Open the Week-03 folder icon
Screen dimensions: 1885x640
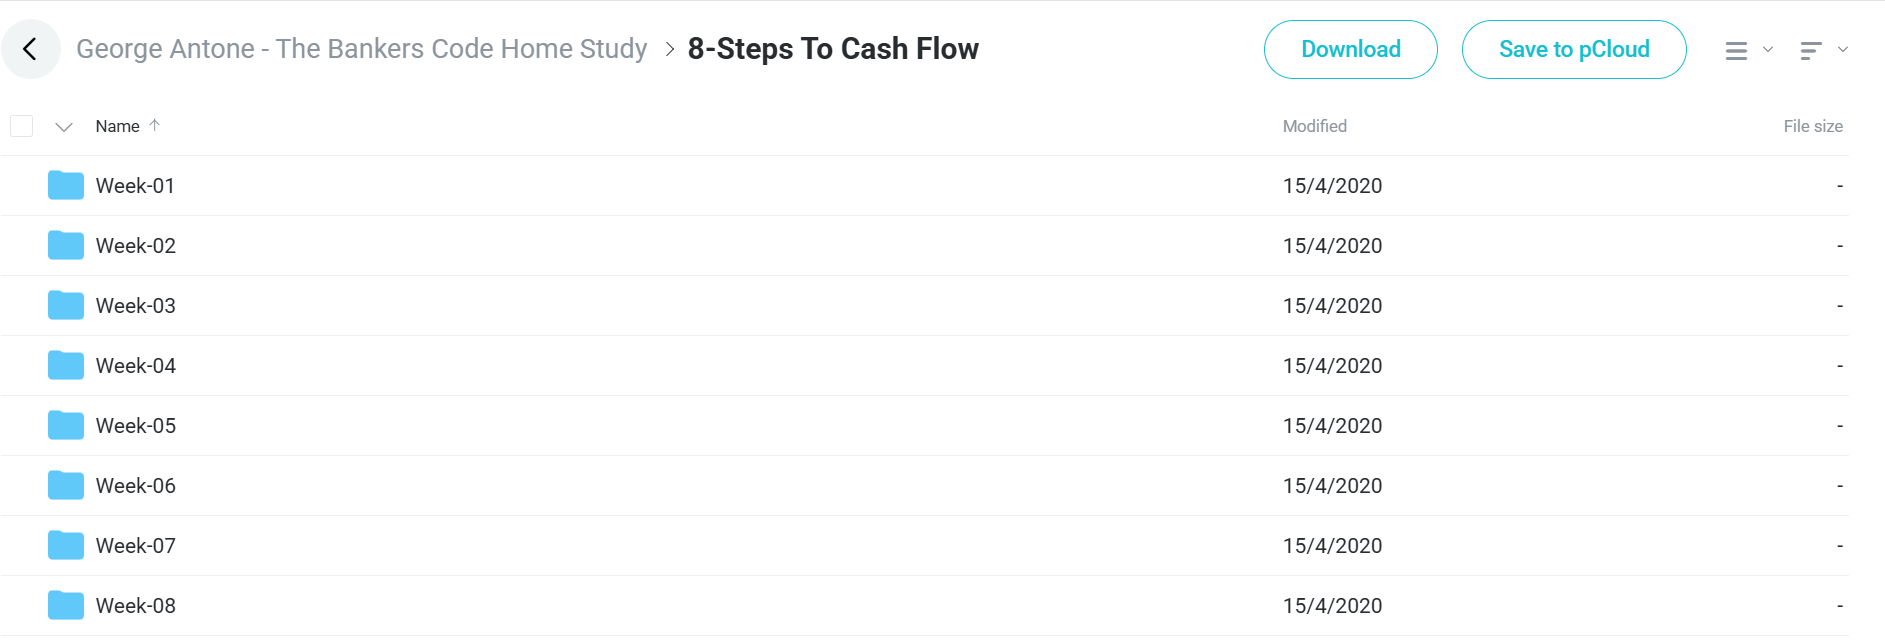tap(66, 305)
